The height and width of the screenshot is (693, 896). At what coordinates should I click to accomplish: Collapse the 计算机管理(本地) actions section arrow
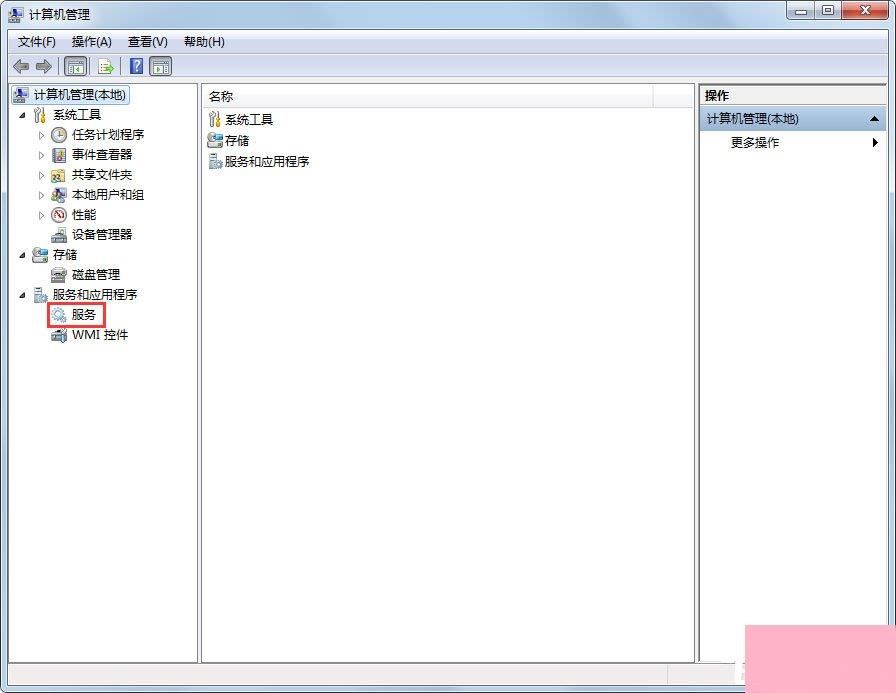tap(874, 119)
